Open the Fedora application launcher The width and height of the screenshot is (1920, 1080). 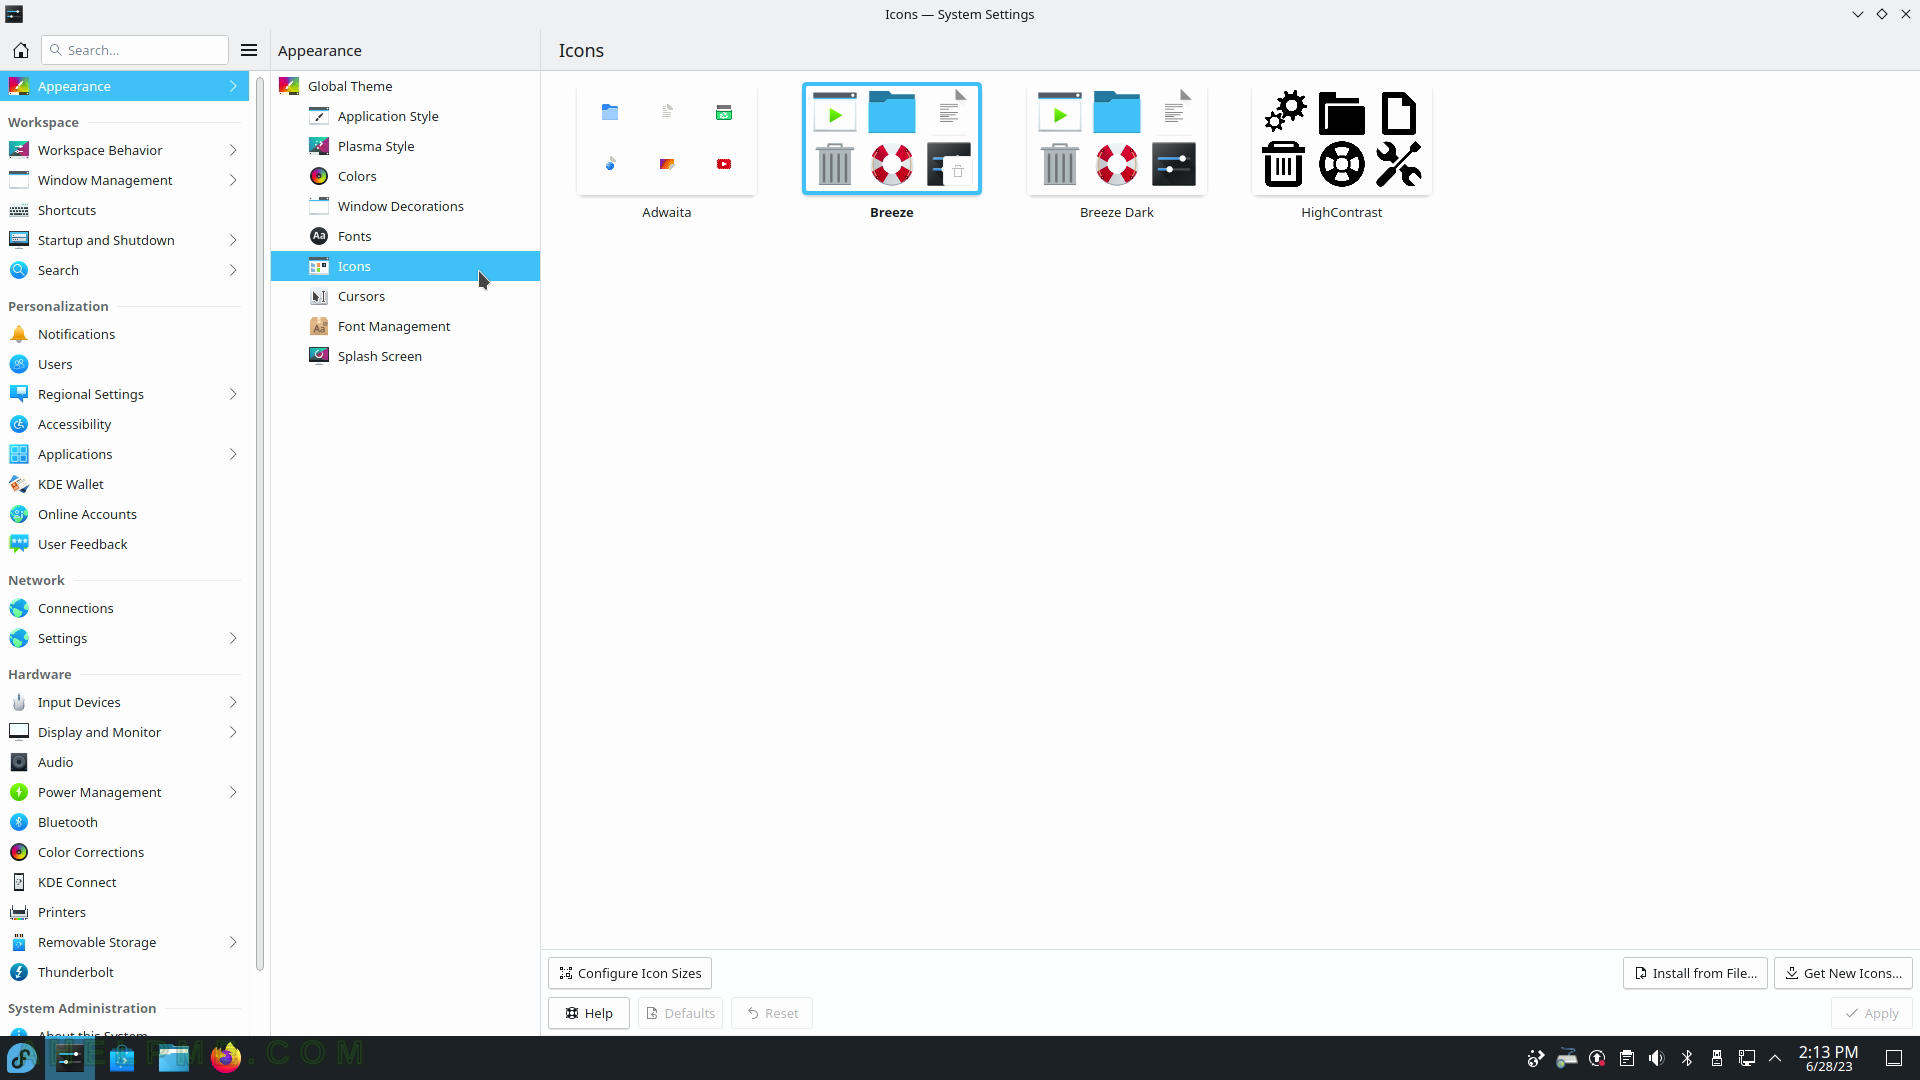click(x=22, y=1058)
